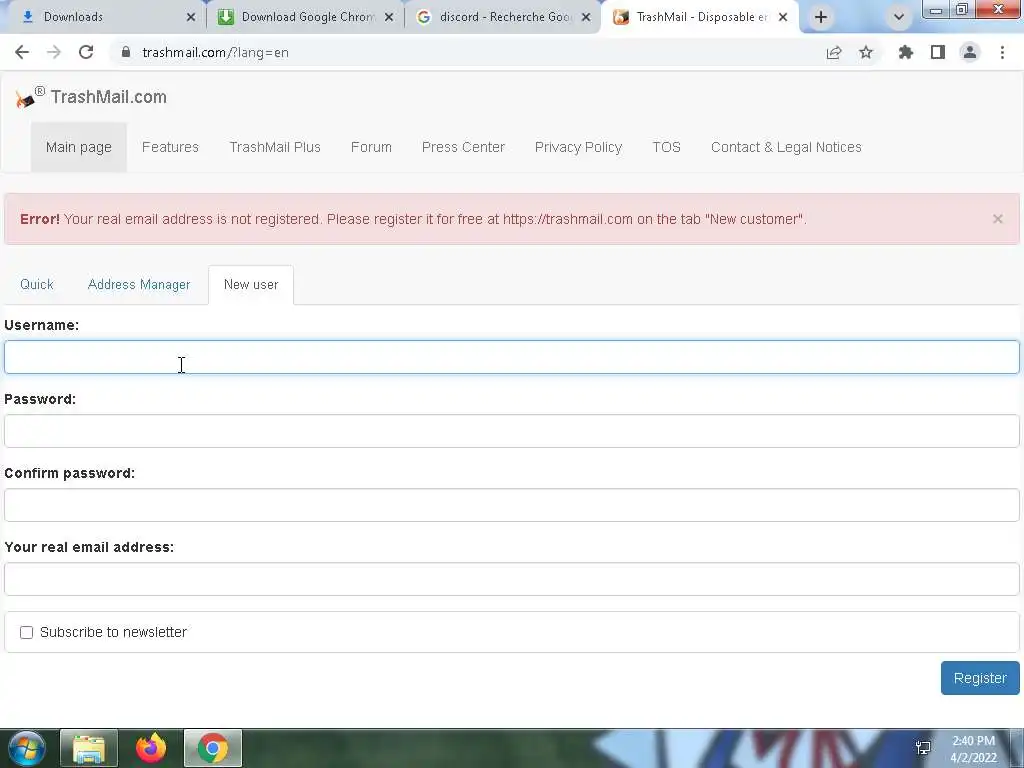The image size is (1024, 768).
Task: Click the TrashMail.com site title
Action: pyautogui.click(x=108, y=97)
